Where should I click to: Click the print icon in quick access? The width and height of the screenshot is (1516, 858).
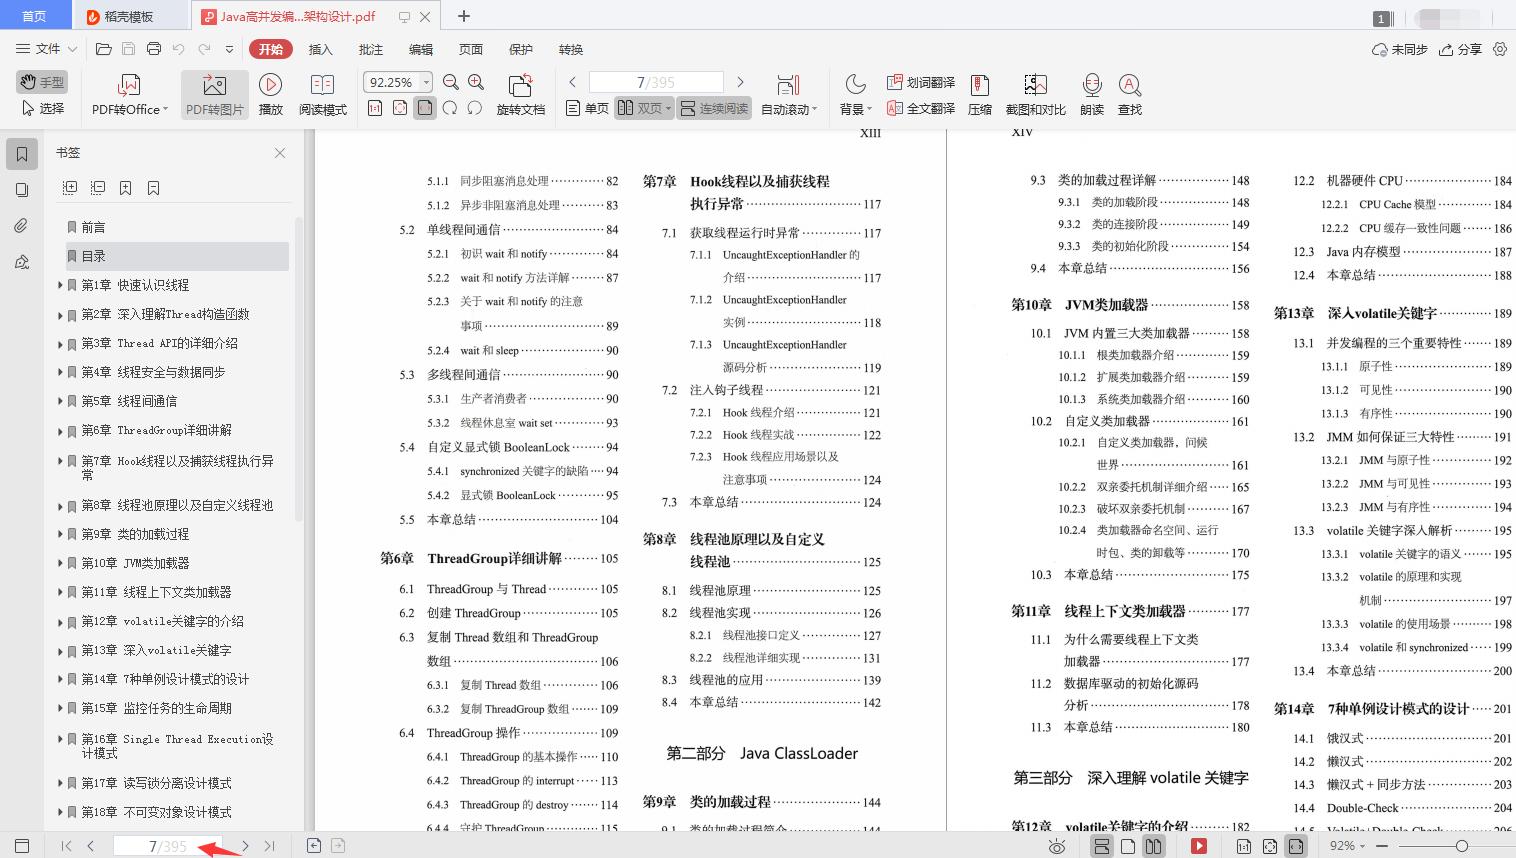154,49
